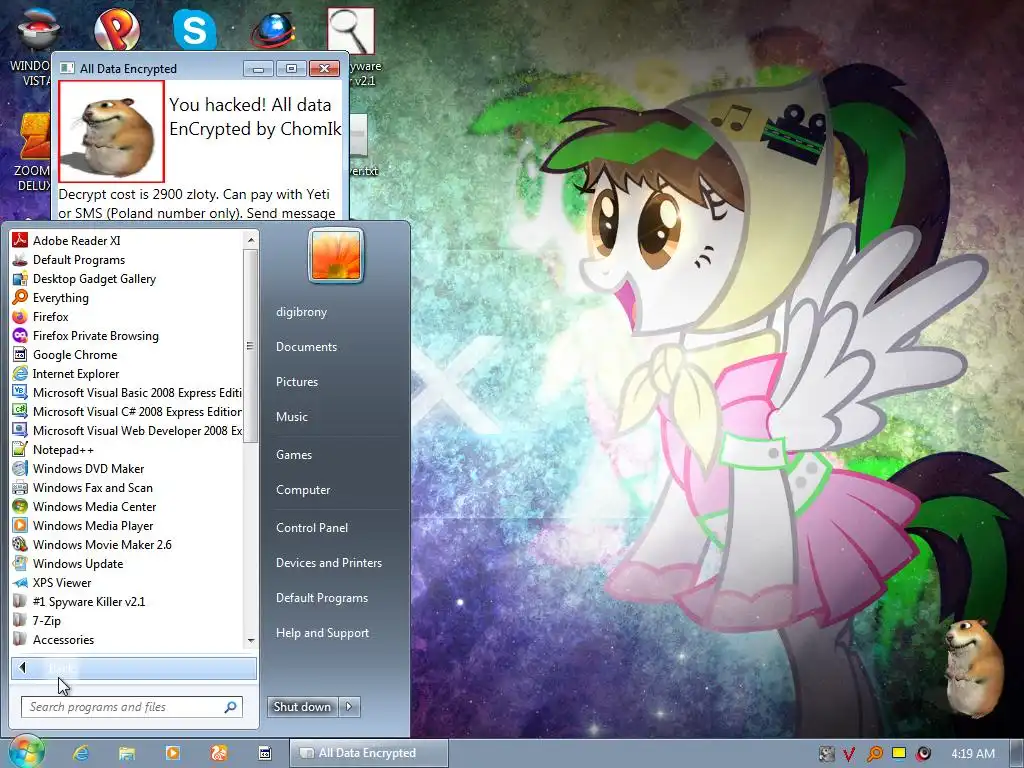Viewport: 1024px width, 768px height.
Task: Open Control Panel from the Start menu
Action: (x=312, y=528)
